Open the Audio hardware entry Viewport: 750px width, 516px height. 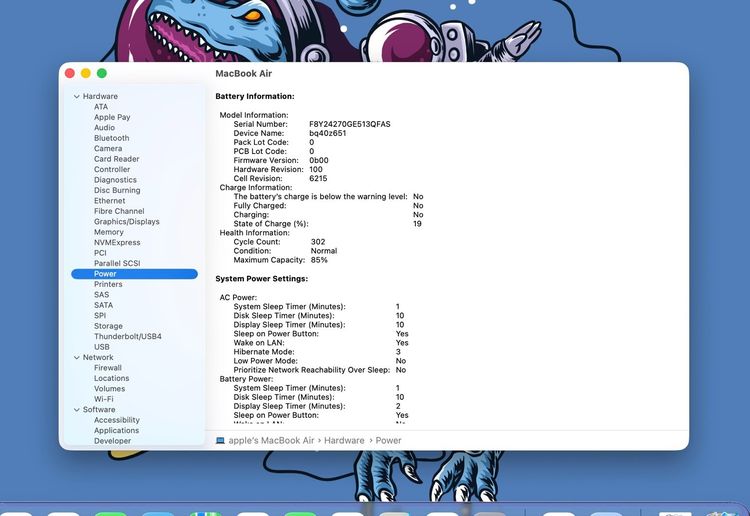coord(104,128)
